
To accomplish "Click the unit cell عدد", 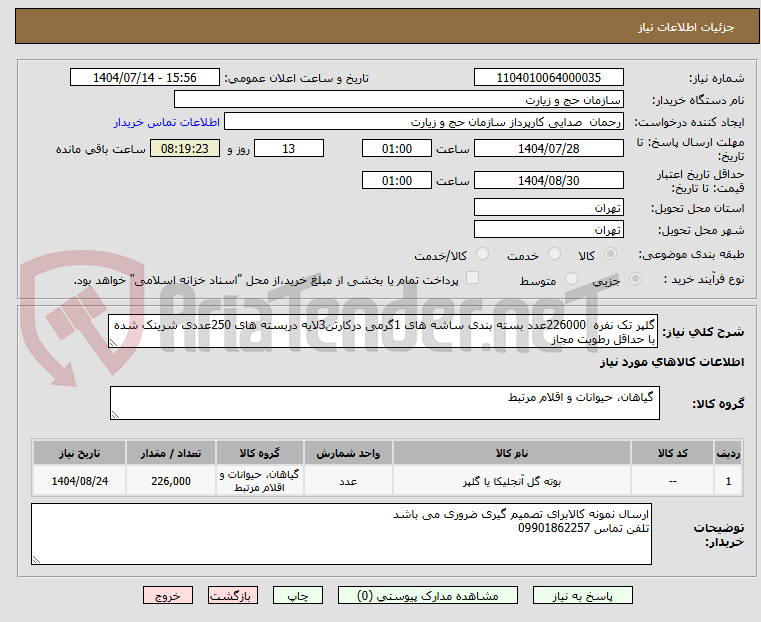I will pyautogui.click(x=348, y=481).
